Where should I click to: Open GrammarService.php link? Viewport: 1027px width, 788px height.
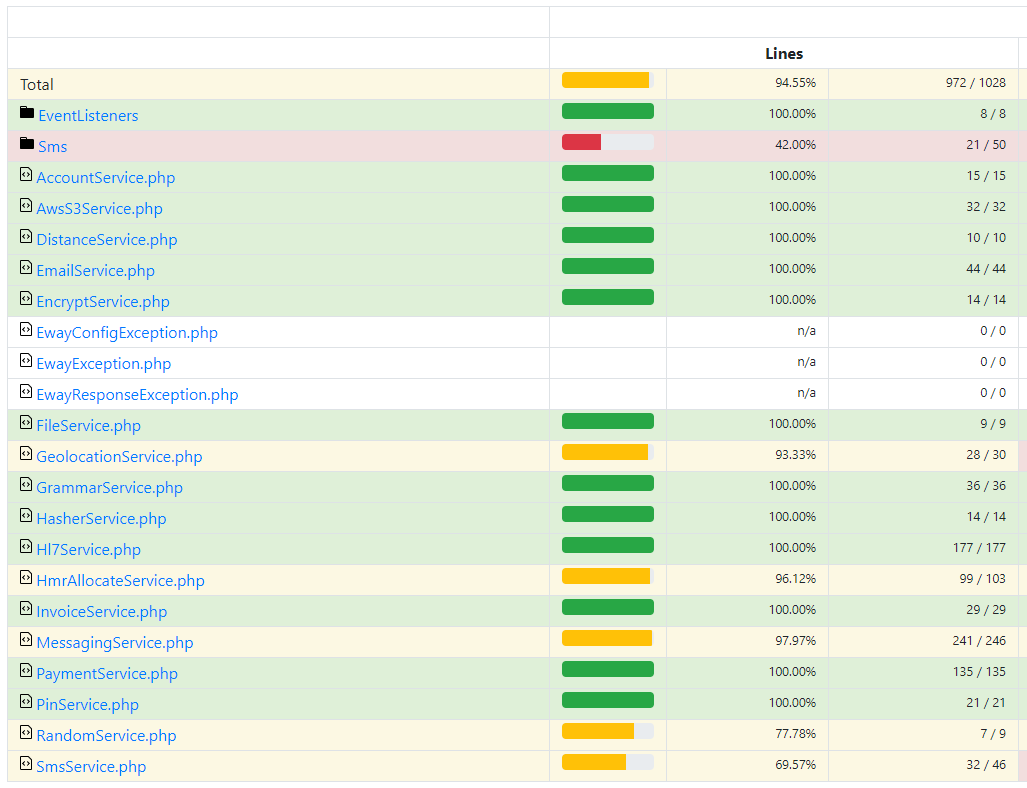(109, 487)
